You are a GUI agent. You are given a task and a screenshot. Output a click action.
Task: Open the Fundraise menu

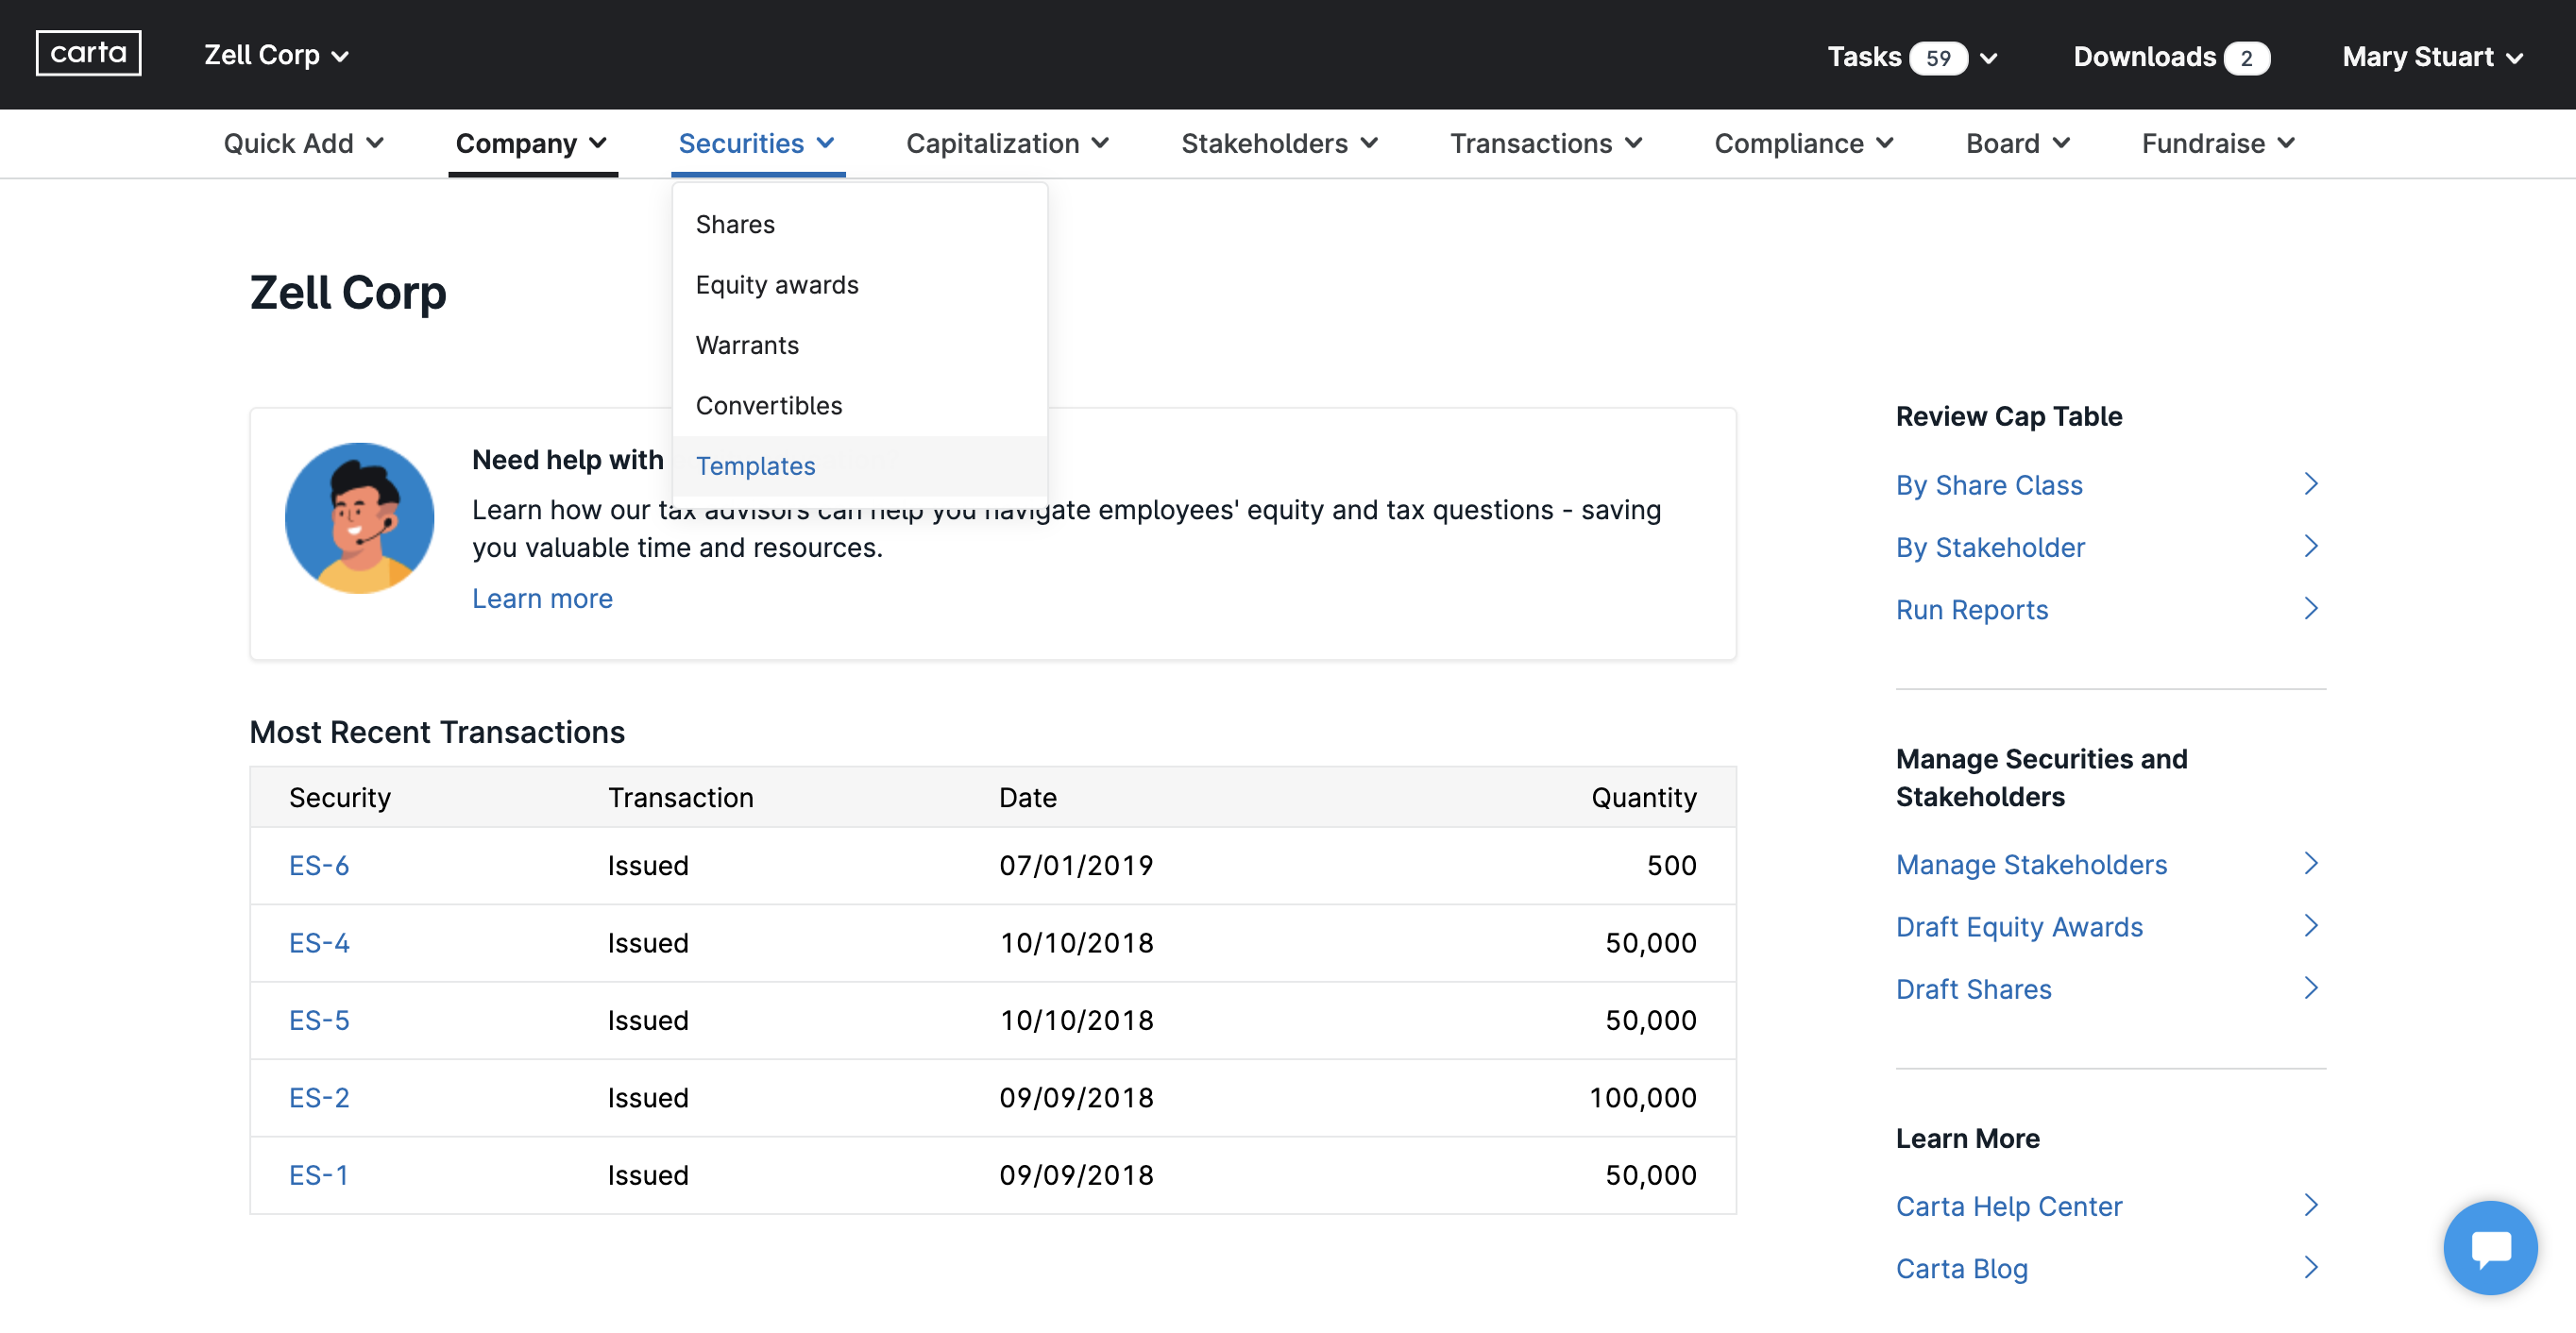(x=2218, y=143)
